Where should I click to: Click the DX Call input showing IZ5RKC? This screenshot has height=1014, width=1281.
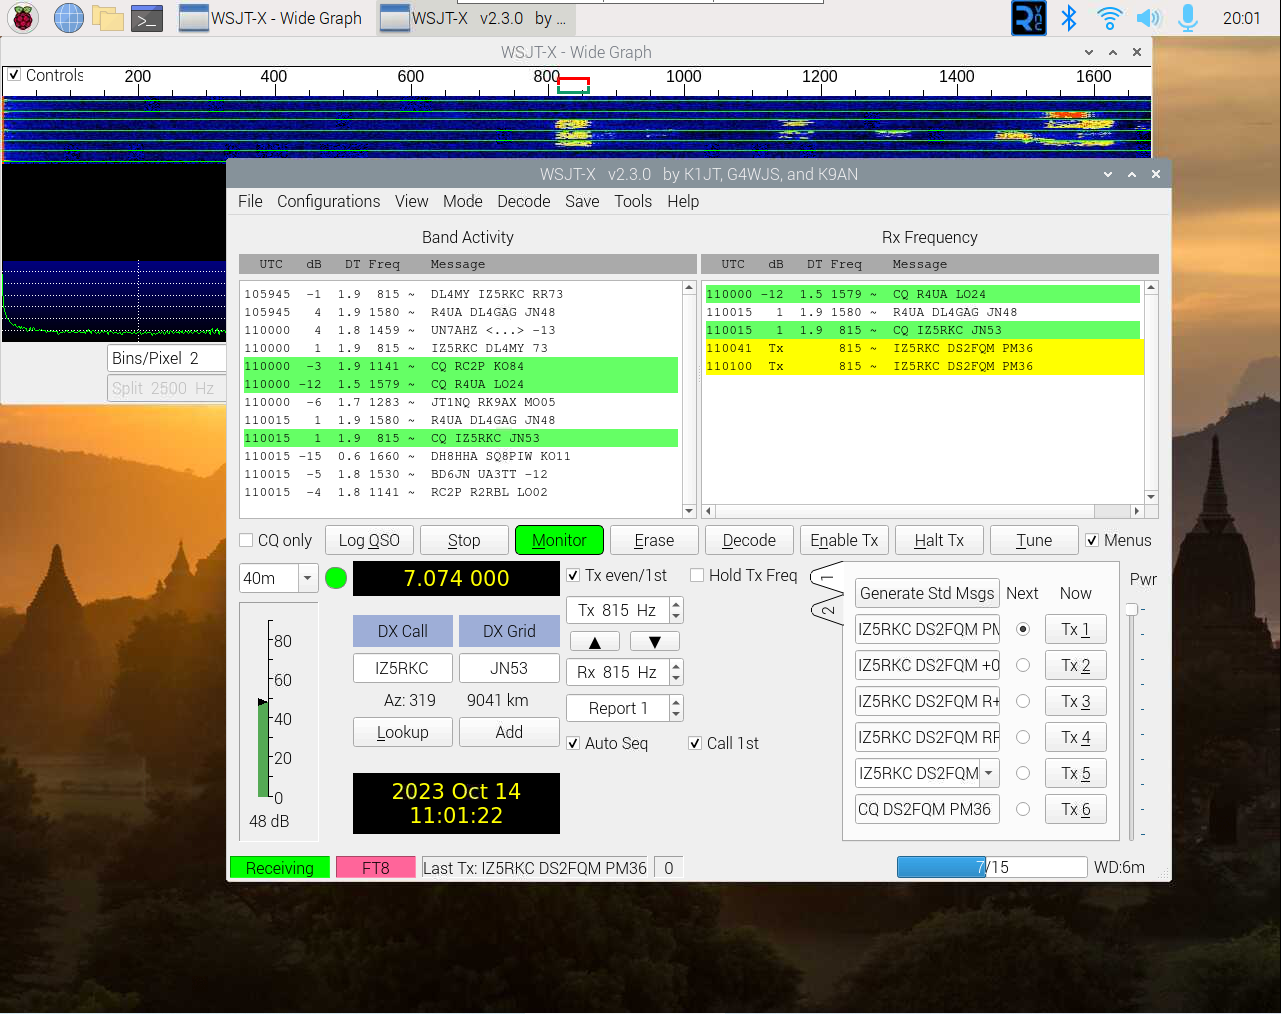[x=403, y=668]
